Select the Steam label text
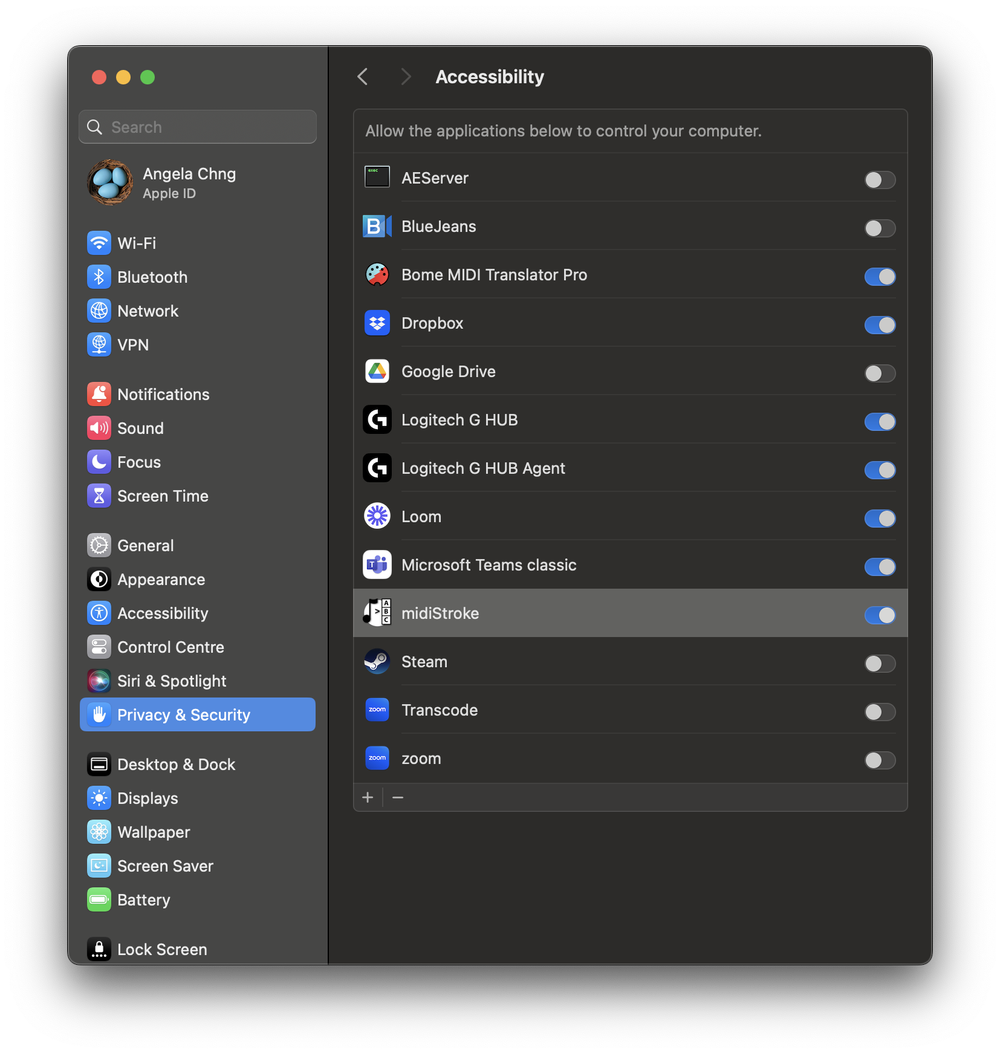 (424, 661)
